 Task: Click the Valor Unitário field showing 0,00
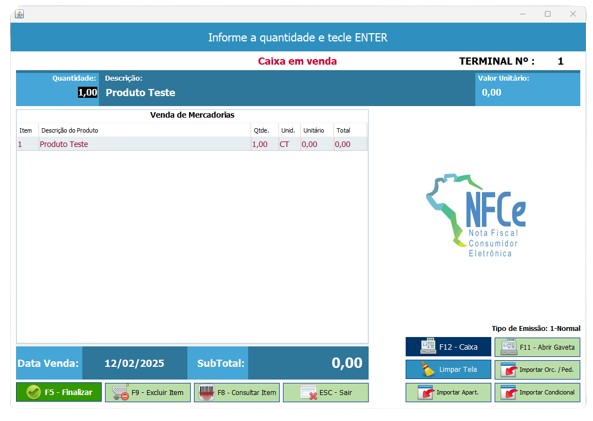click(527, 93)
